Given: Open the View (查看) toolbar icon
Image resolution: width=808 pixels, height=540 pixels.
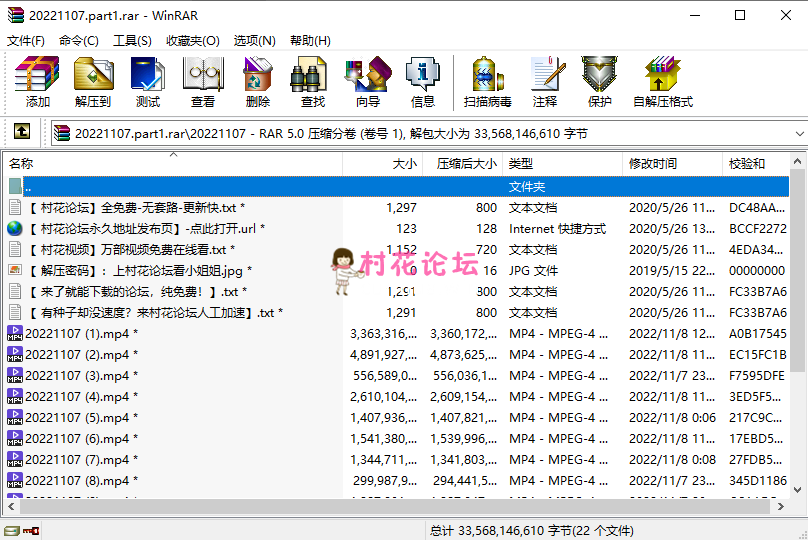Looking at the screenshot, I should pyautogui.click(x=202, y=81).
